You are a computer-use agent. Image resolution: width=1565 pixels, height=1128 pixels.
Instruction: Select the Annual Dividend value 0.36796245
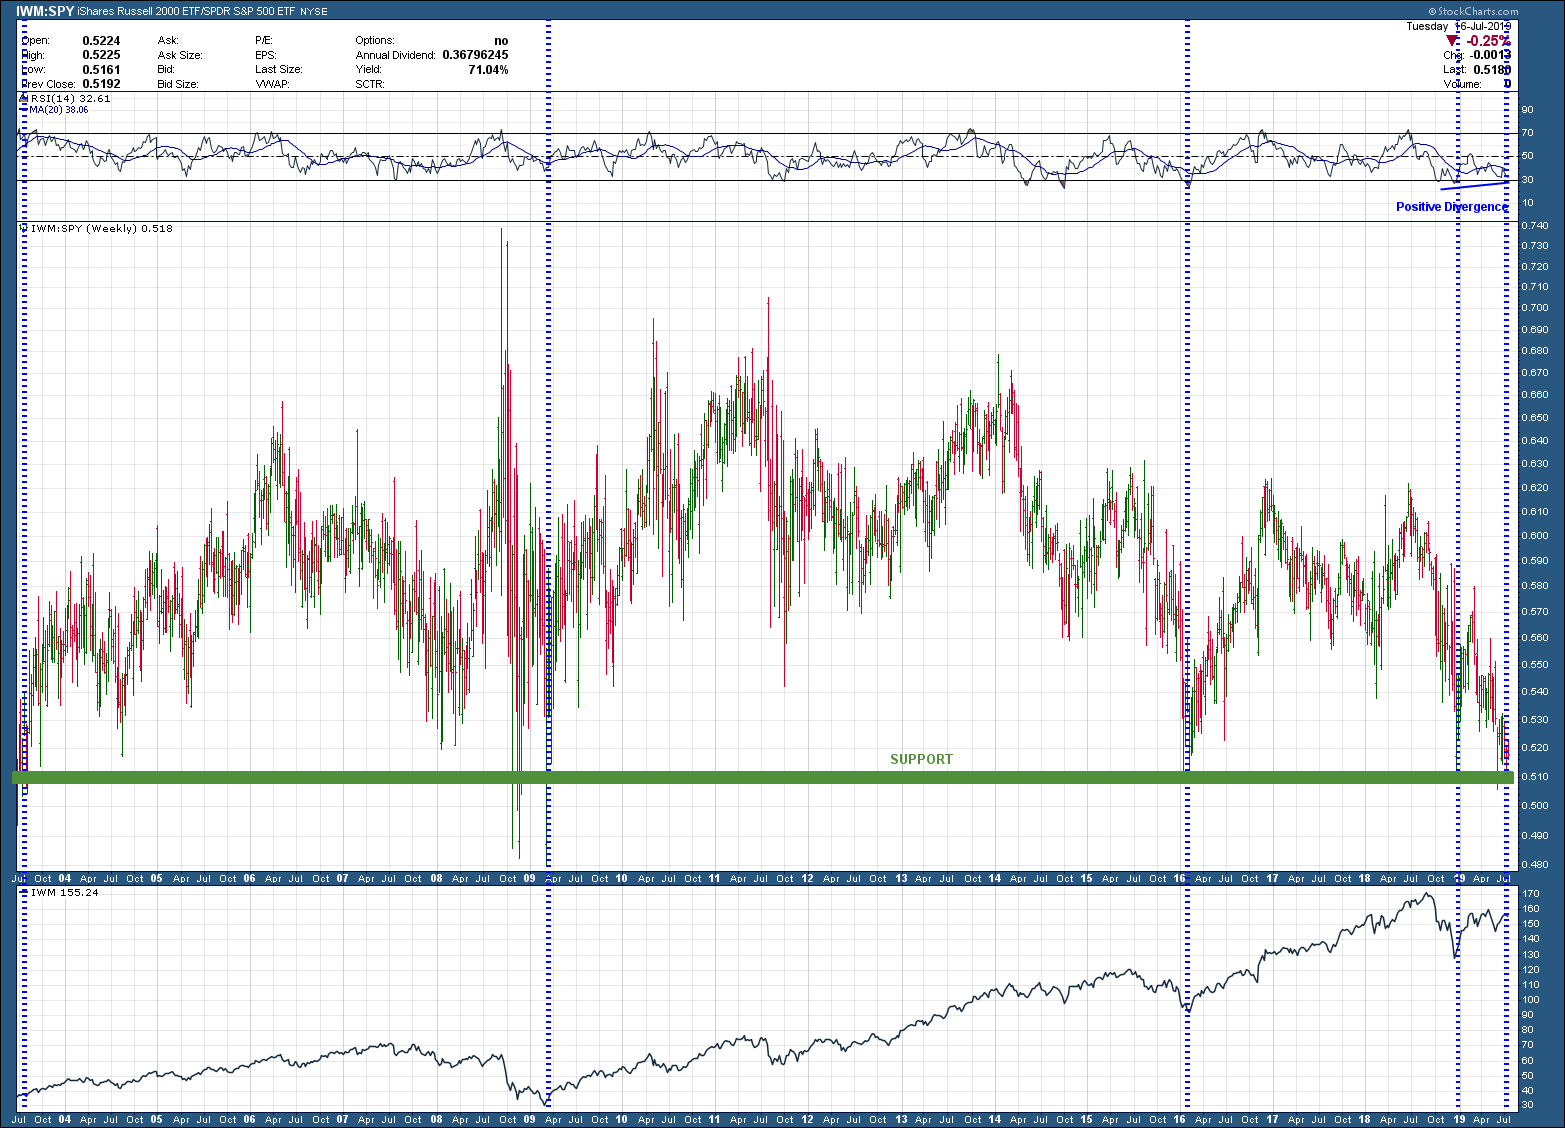click(x=475, y=55)
